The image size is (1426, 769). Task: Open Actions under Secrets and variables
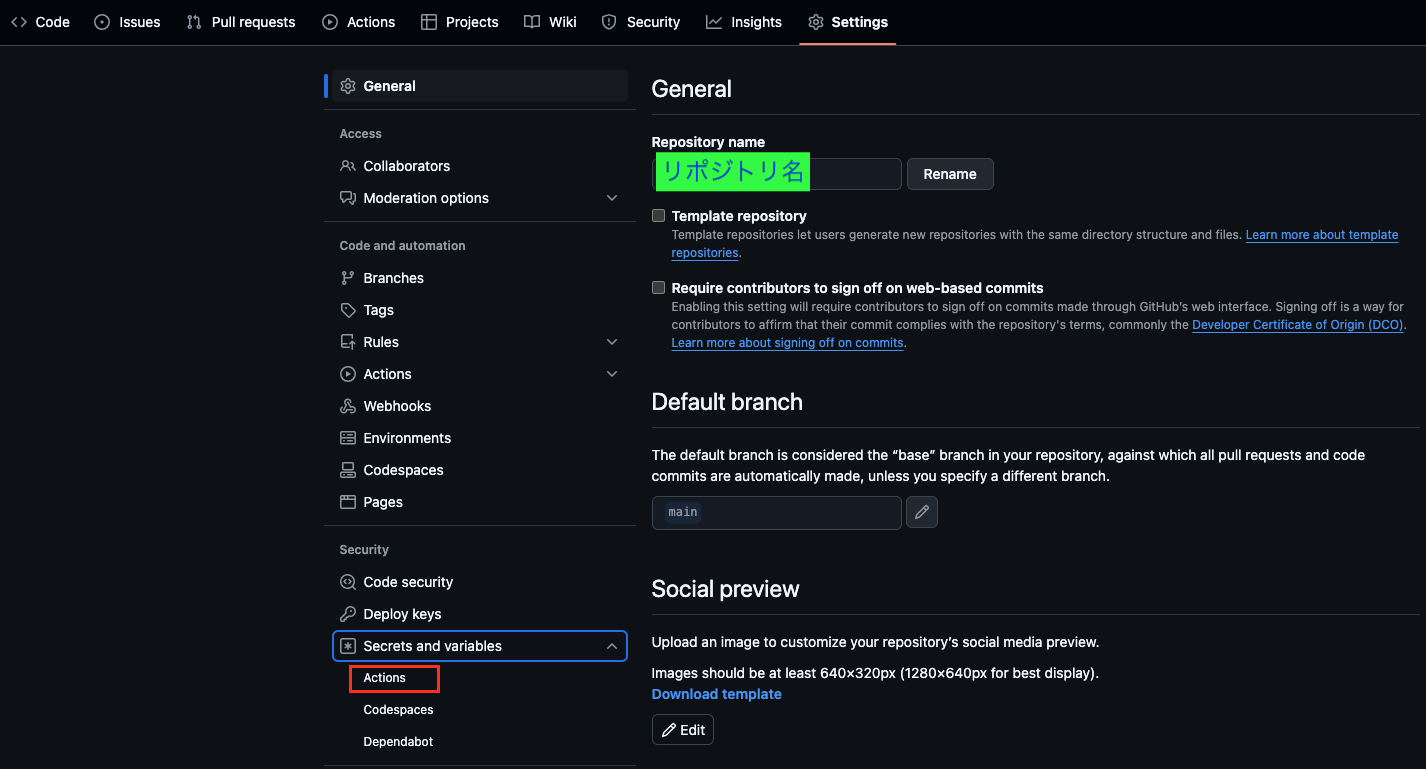click(383, 678)
